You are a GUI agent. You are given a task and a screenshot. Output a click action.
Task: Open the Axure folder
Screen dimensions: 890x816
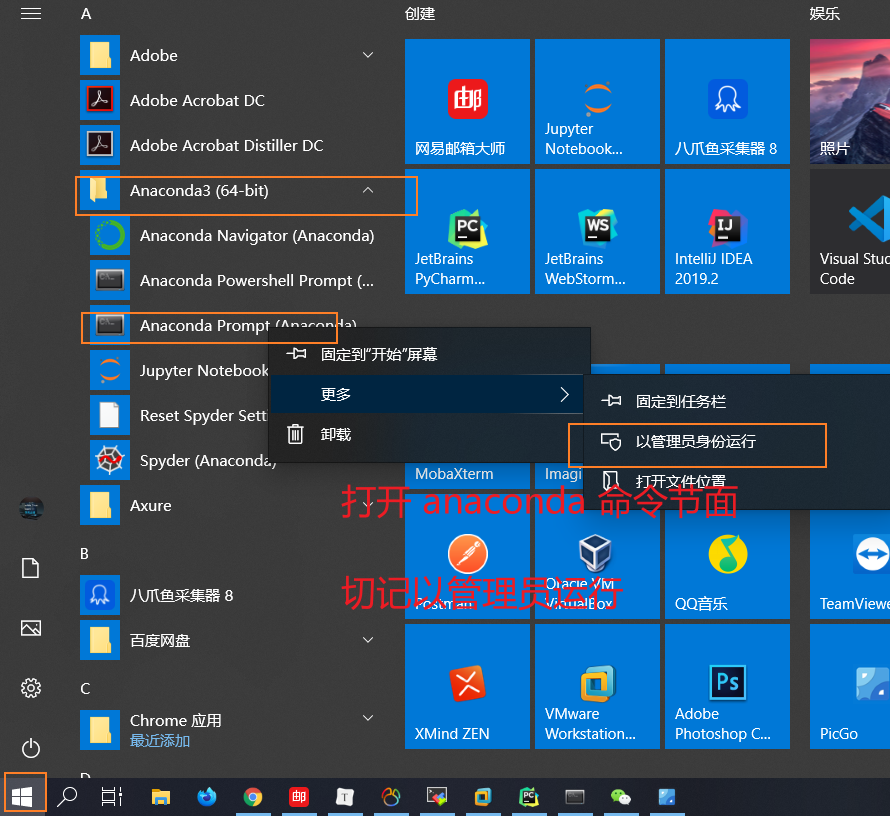(x=229, y=505)
